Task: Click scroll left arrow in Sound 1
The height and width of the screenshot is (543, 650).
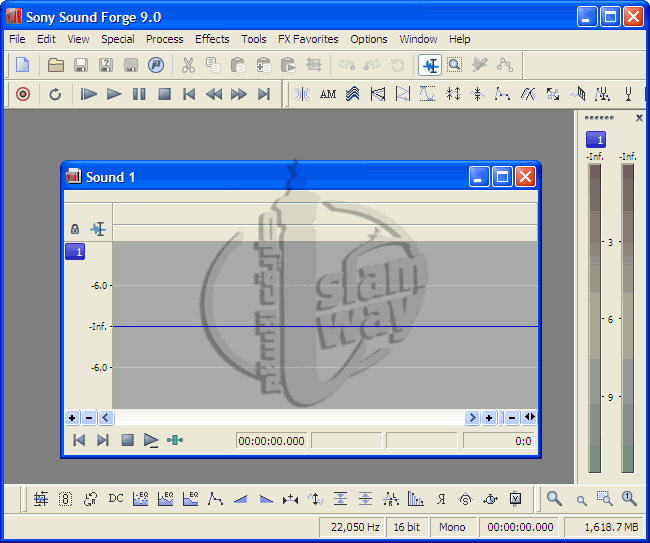Action: point(105,417)
